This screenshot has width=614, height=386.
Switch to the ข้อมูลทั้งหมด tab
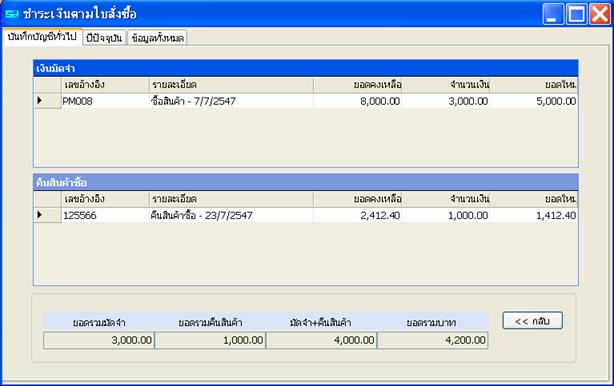click(157, 38)
